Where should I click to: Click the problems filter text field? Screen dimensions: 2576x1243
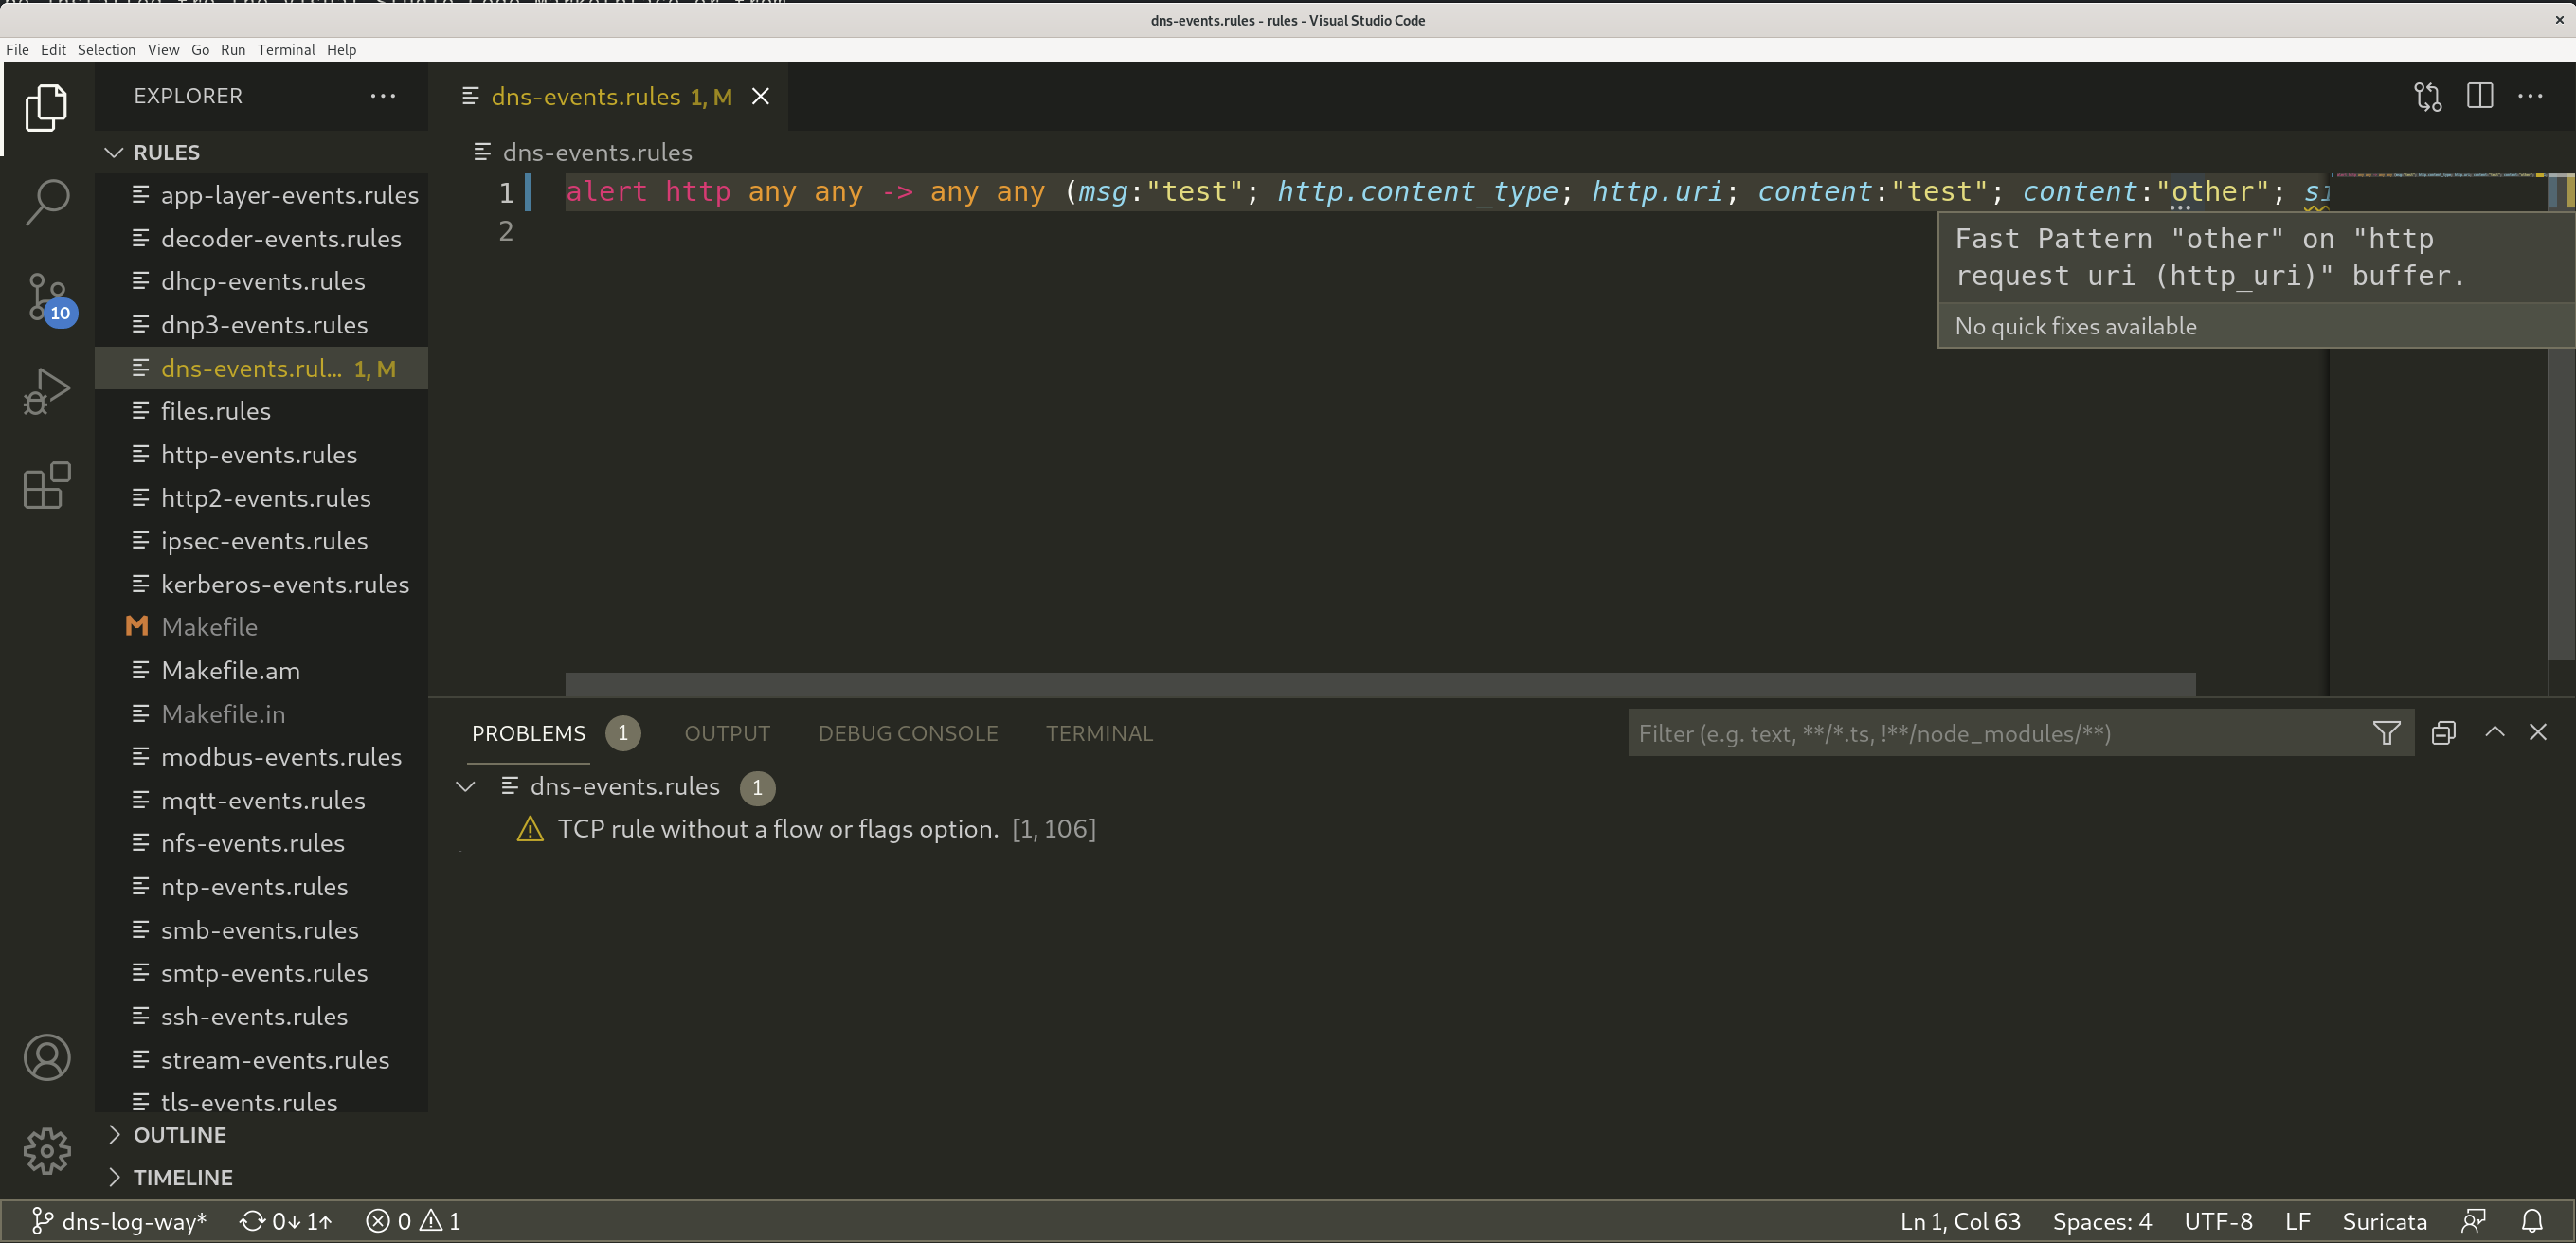pyautogui.click(x=1995, y=733)
